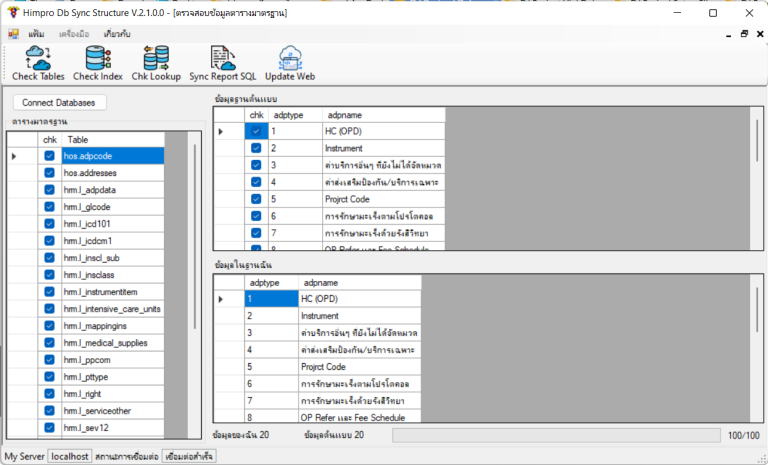Click the Check Tables toolbar icon

click(x=38, y=63)
